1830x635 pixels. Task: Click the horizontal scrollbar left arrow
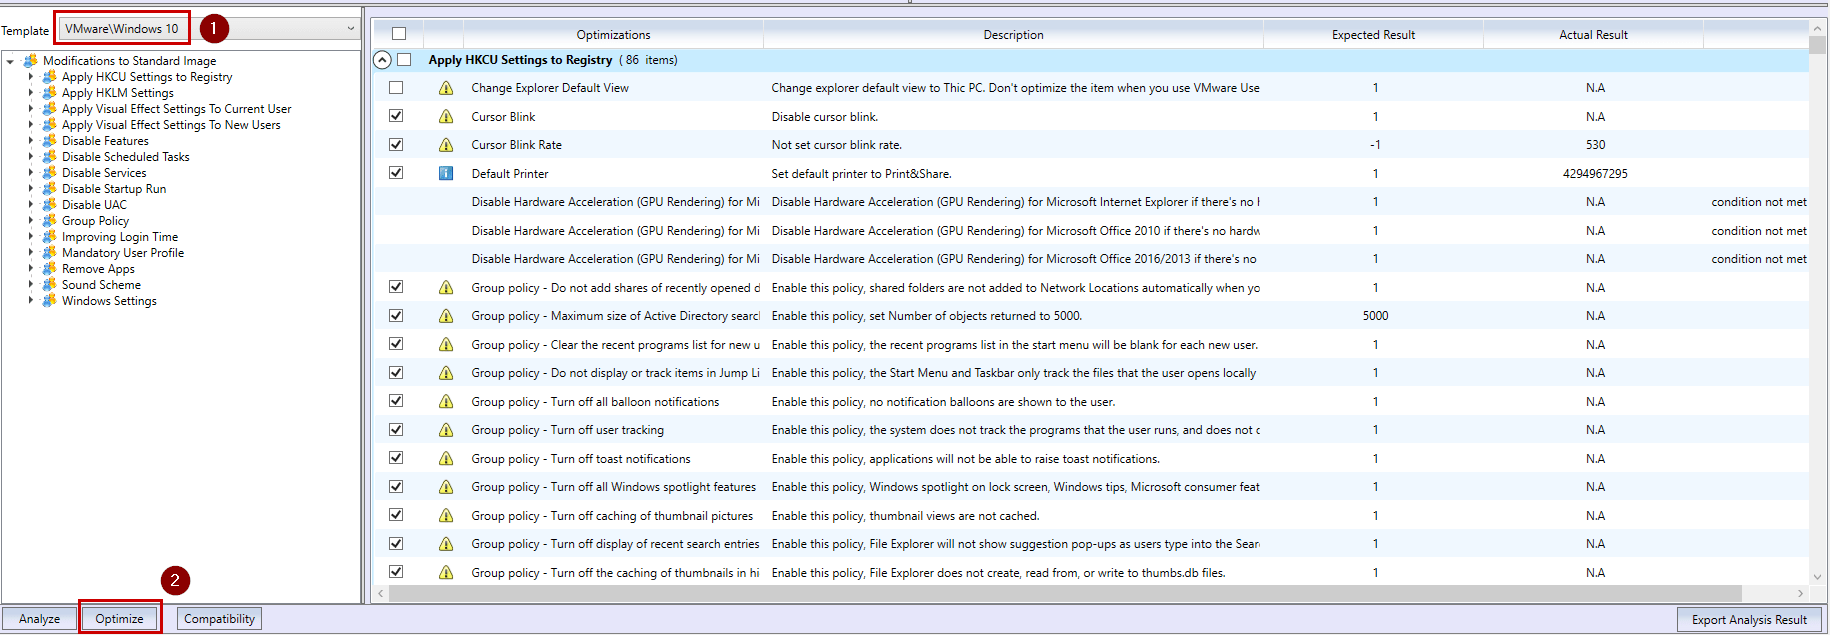point(381,594)
